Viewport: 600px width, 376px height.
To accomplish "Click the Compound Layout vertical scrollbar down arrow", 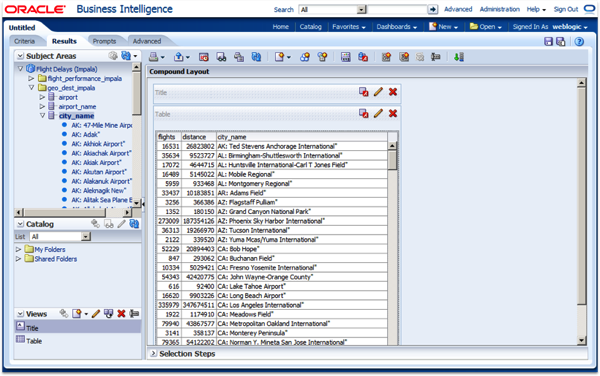I will 581,340.
